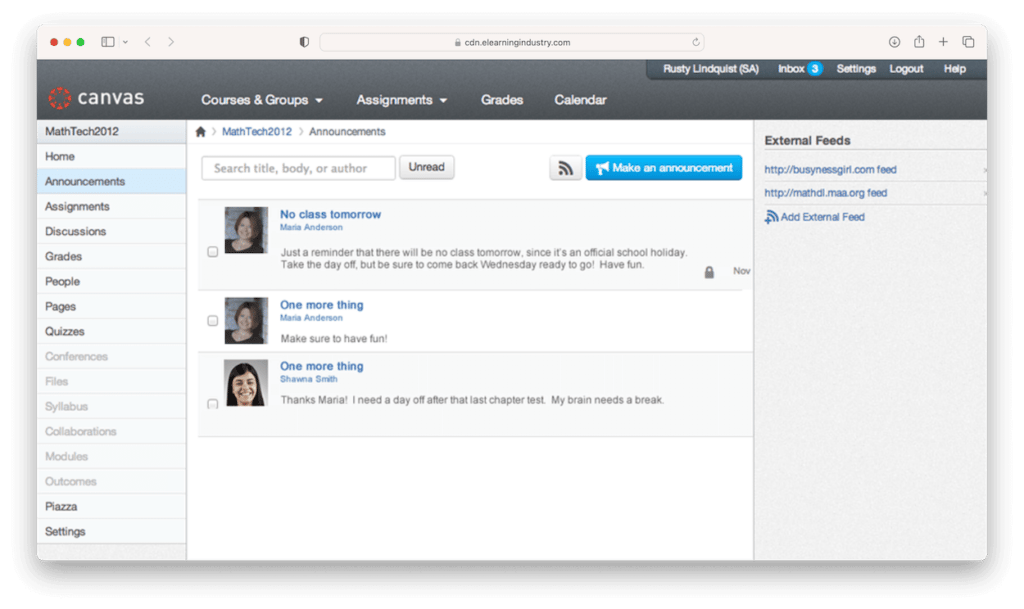
Task: Open the busynessgirl.com feed link
Action: [830, 170]
